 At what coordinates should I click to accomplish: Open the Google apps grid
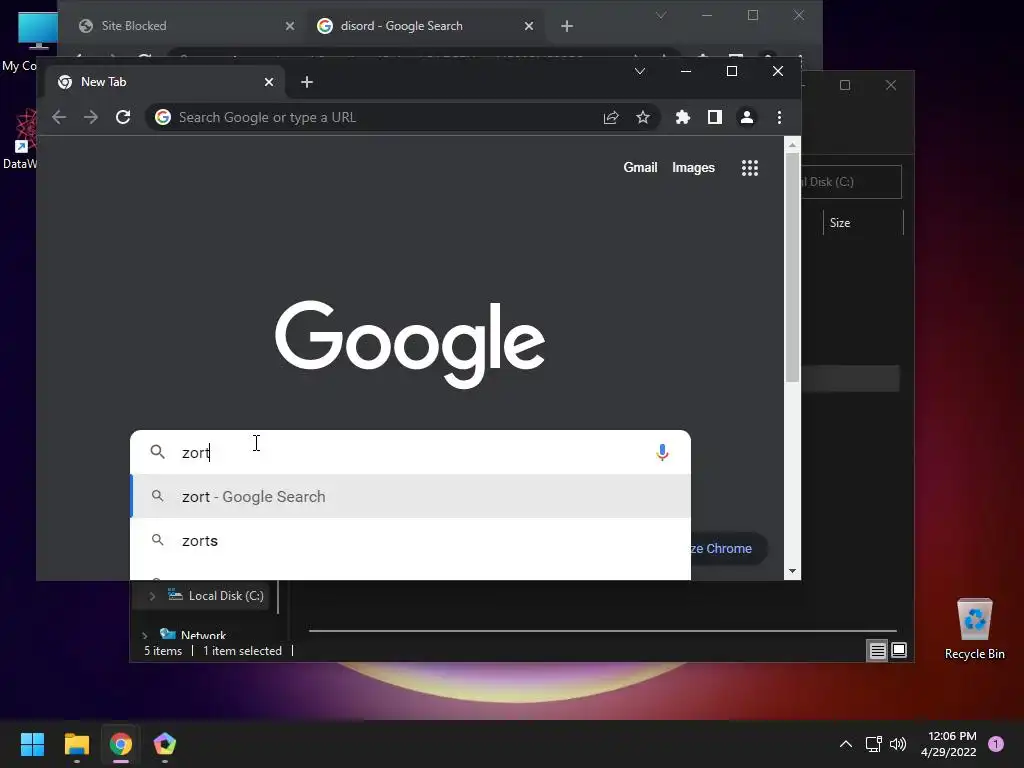point(750,168)
